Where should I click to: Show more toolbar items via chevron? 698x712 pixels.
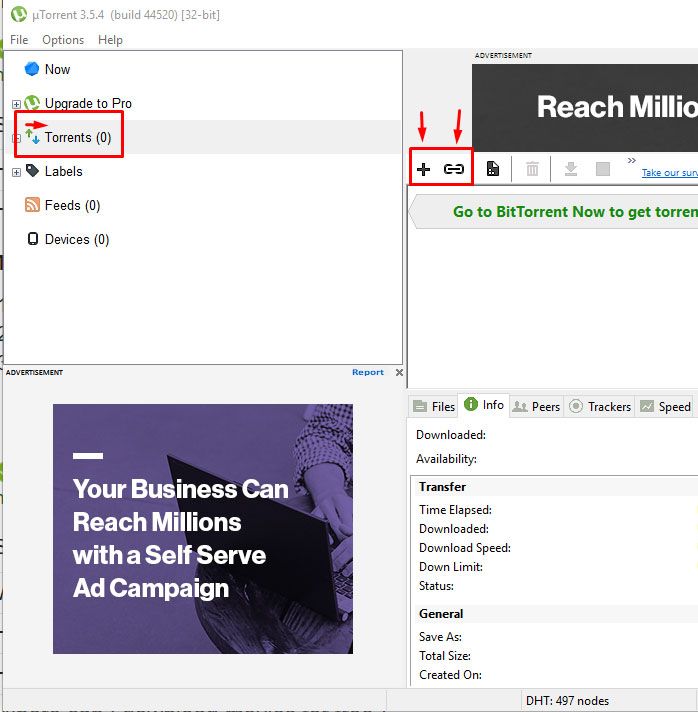click(632, 160)
